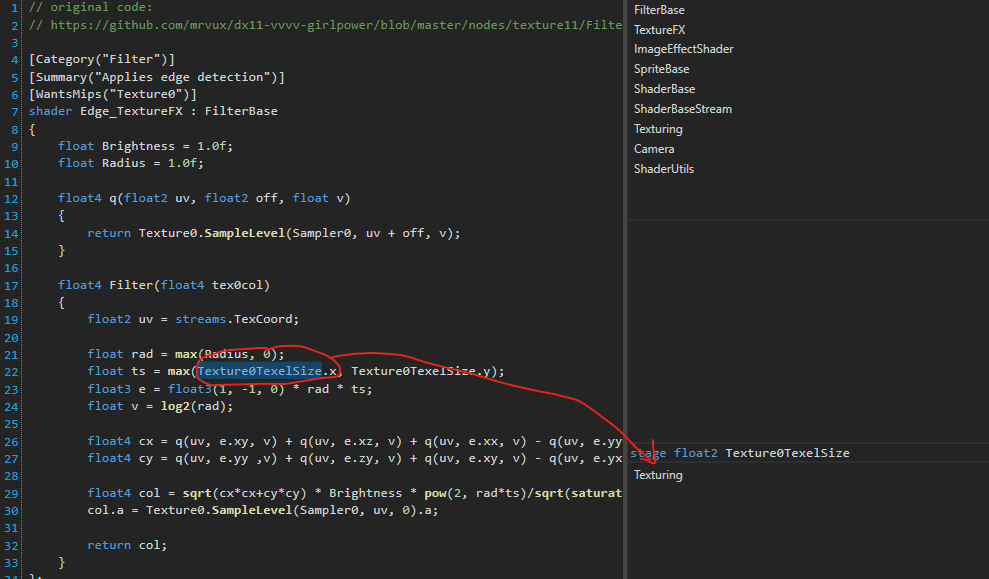The height and width of the screenshot is (579, 989).
Task: Select FilterBase in the inheritance list
Action: pyautogui.click(x=658, y=10)
